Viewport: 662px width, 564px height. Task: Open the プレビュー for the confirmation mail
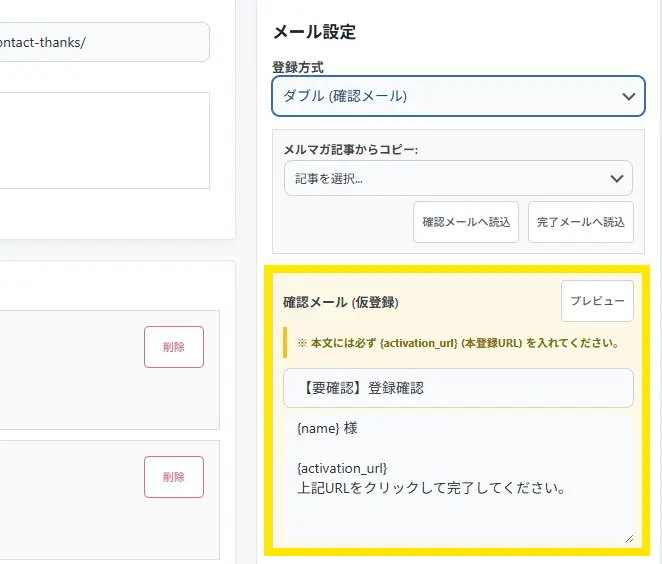[597, 301]
